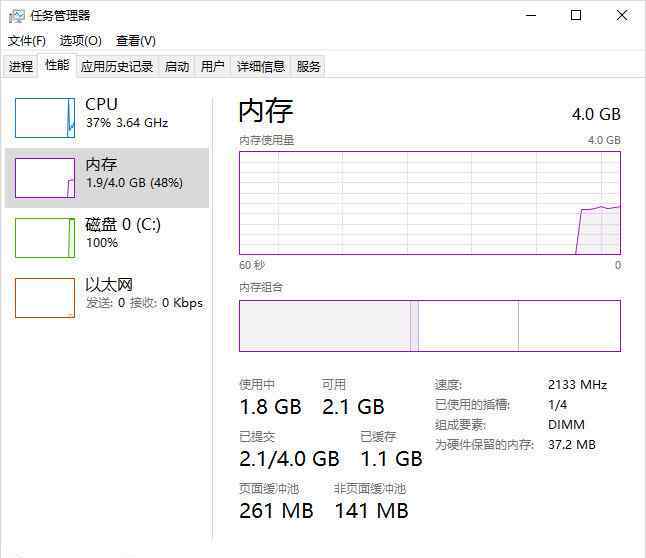The width and height of the screenshot is (646, 558).
Task: Open the 查看(V) menu
Action: point(135,41)
